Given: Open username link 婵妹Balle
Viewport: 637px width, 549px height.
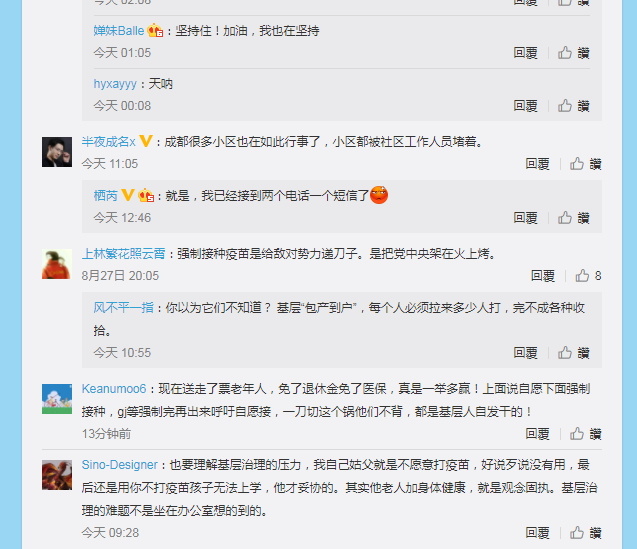Looking at the screenshot, I should [119, 31].
